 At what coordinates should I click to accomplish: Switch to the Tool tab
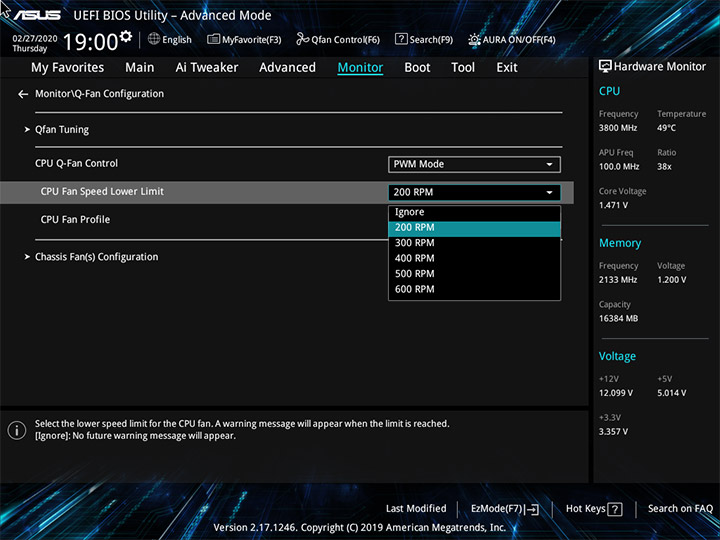tap(463, 68)
